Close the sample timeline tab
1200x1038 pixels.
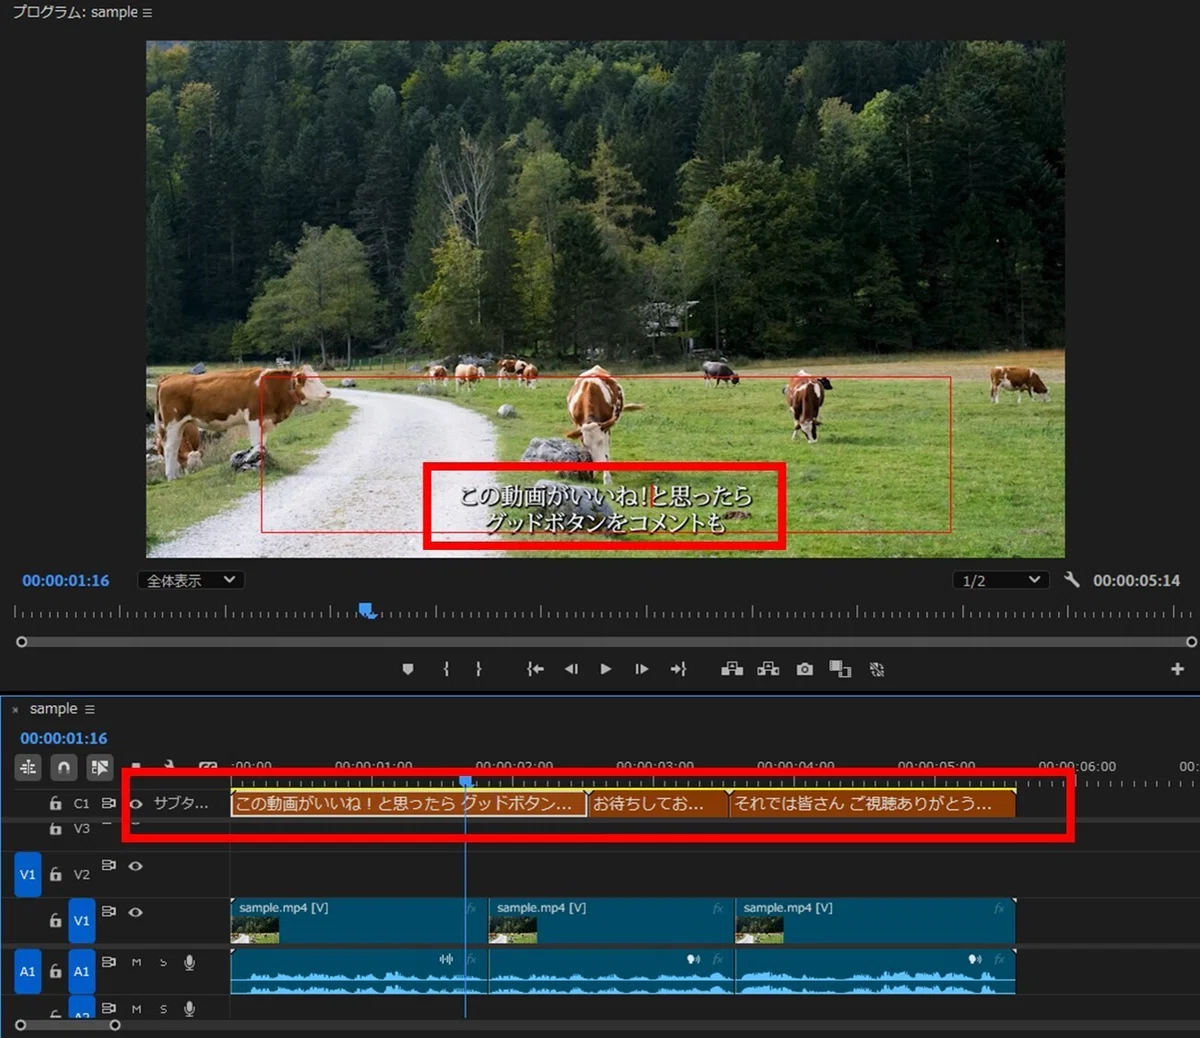coord(15,709)
